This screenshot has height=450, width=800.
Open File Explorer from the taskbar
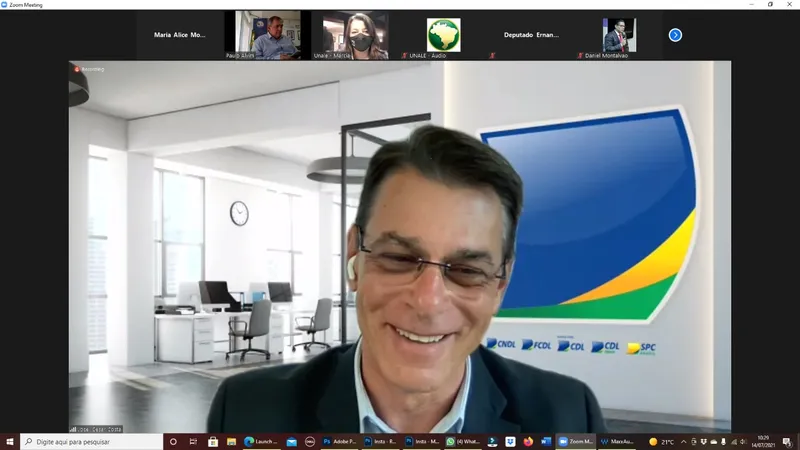[x=232, y=442]
